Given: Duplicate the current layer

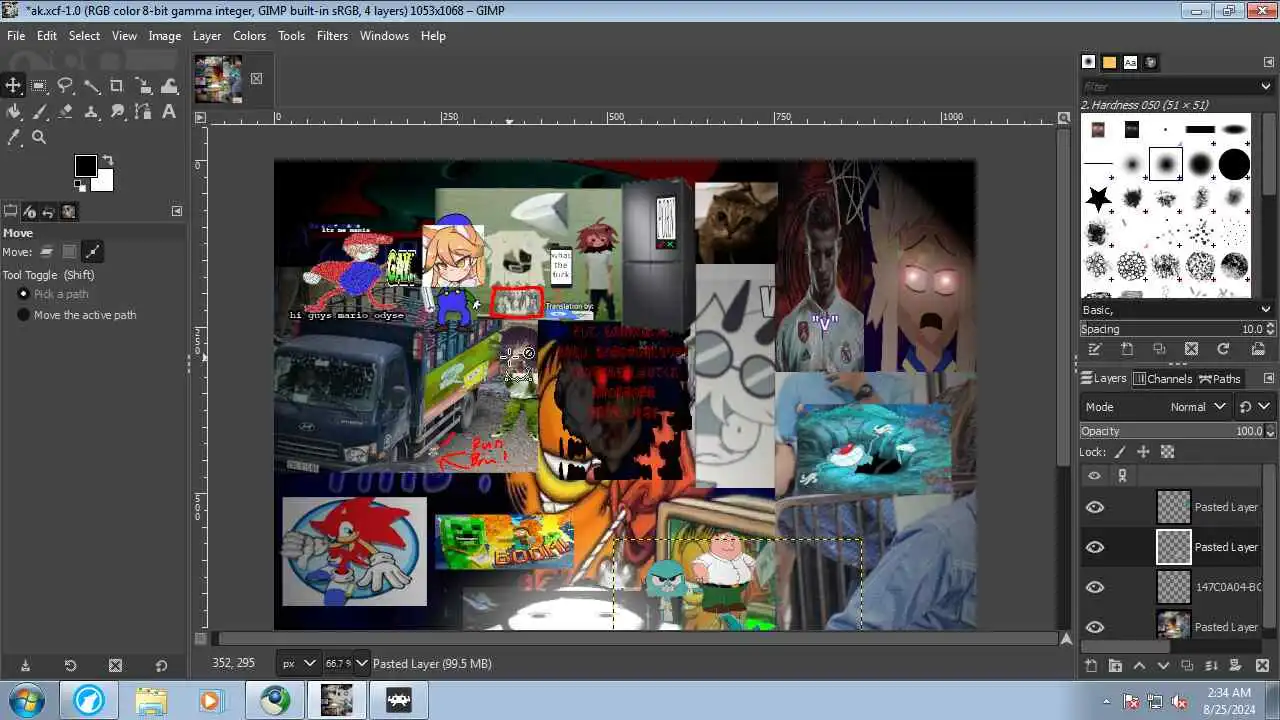Looking at the screenshot, I should click(1187, 666).
